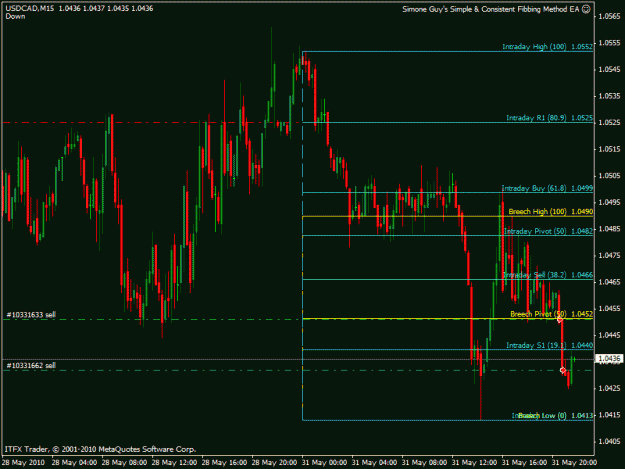
Task: Click the '28 May 12:00' time axis label
Action: point(174,463)
